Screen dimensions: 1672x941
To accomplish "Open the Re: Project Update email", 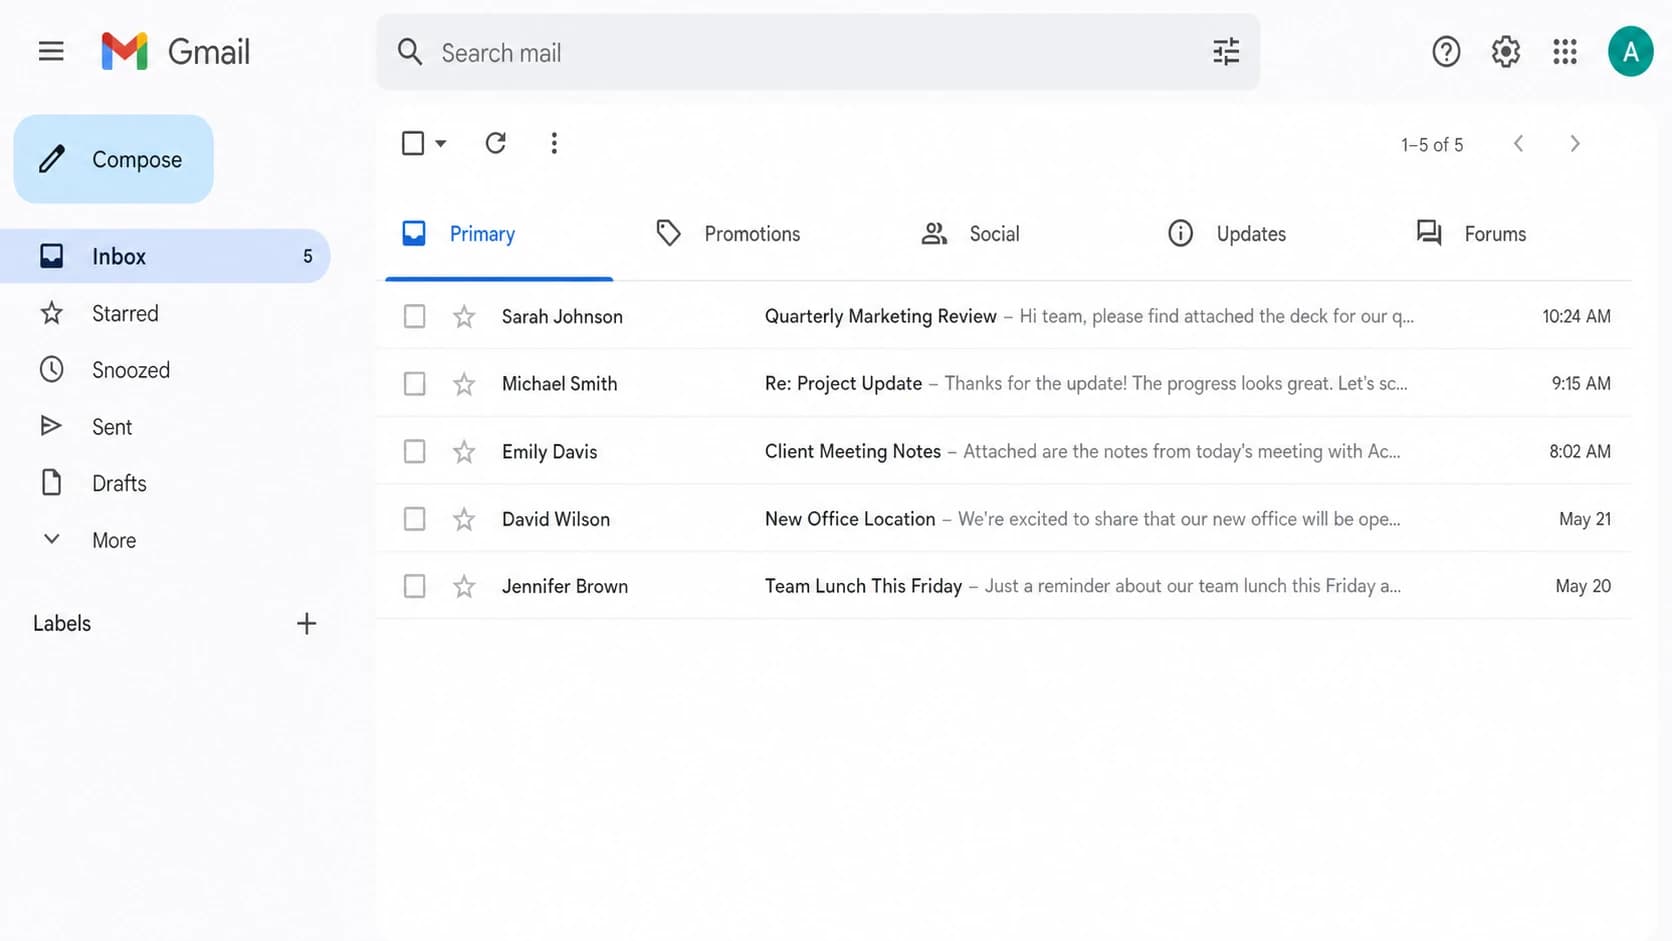I will click(x=1004, y=384).
